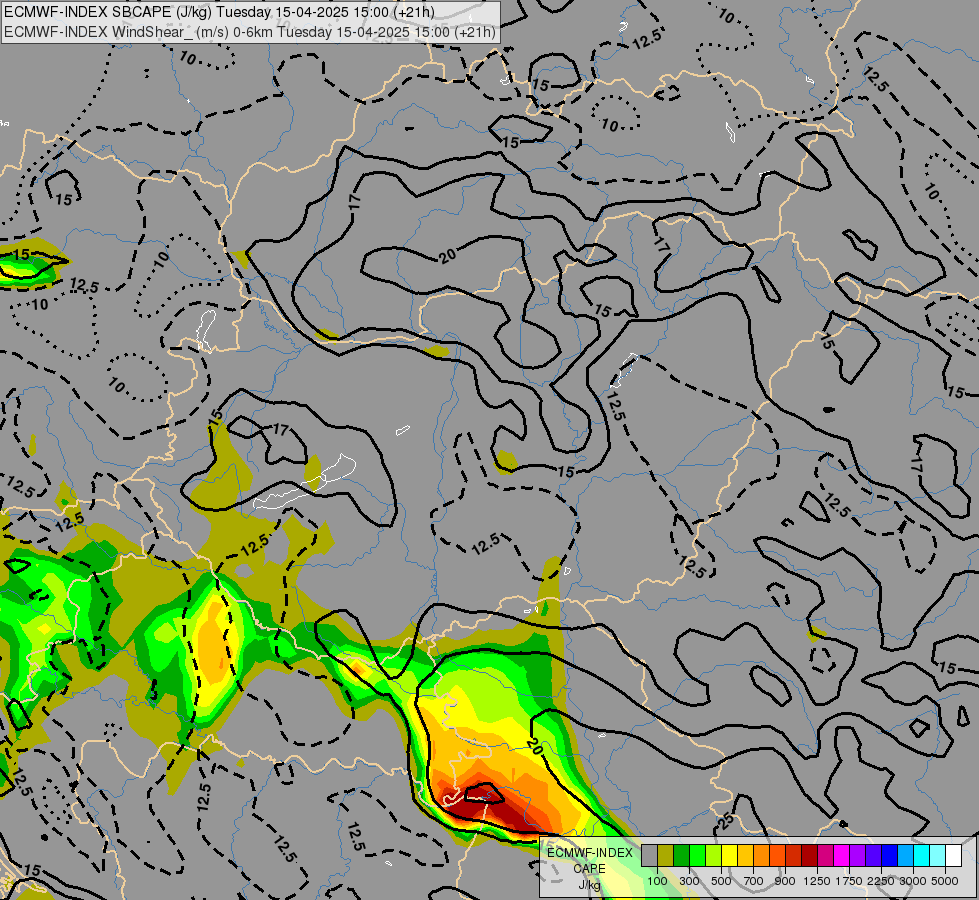This screenshot has height=900, width=979.
Task: Select the pure yellow legend swatch
Action: click(x=729, y=855)
